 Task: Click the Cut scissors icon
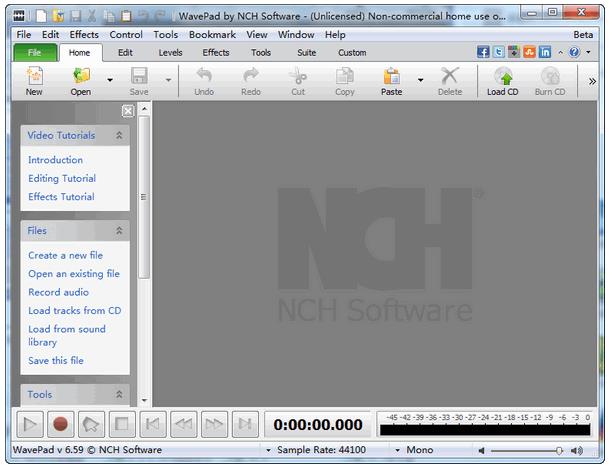(x=298, y=76)
